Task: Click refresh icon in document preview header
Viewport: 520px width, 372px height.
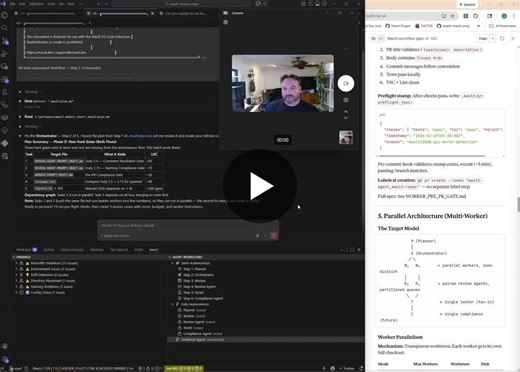Action: (x=502, y=39)
